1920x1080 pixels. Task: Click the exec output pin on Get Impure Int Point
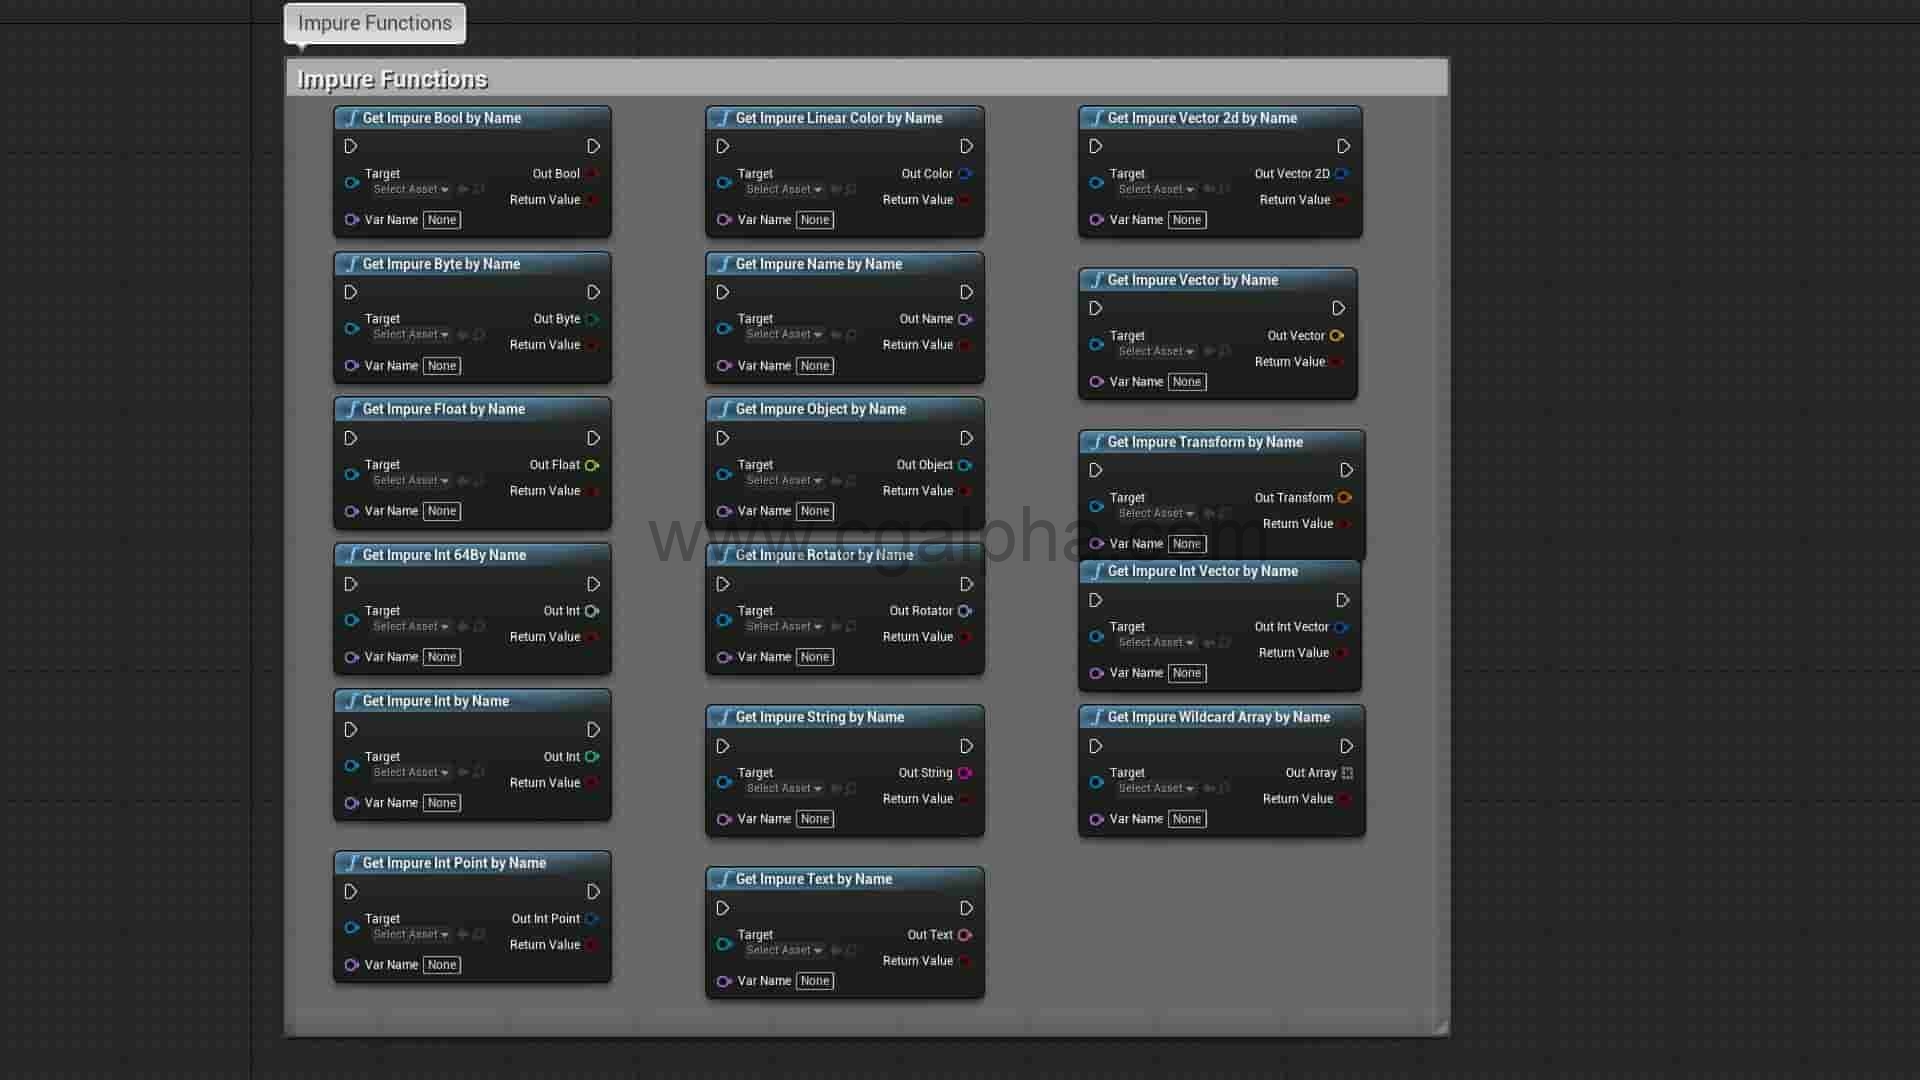point(594,892)
